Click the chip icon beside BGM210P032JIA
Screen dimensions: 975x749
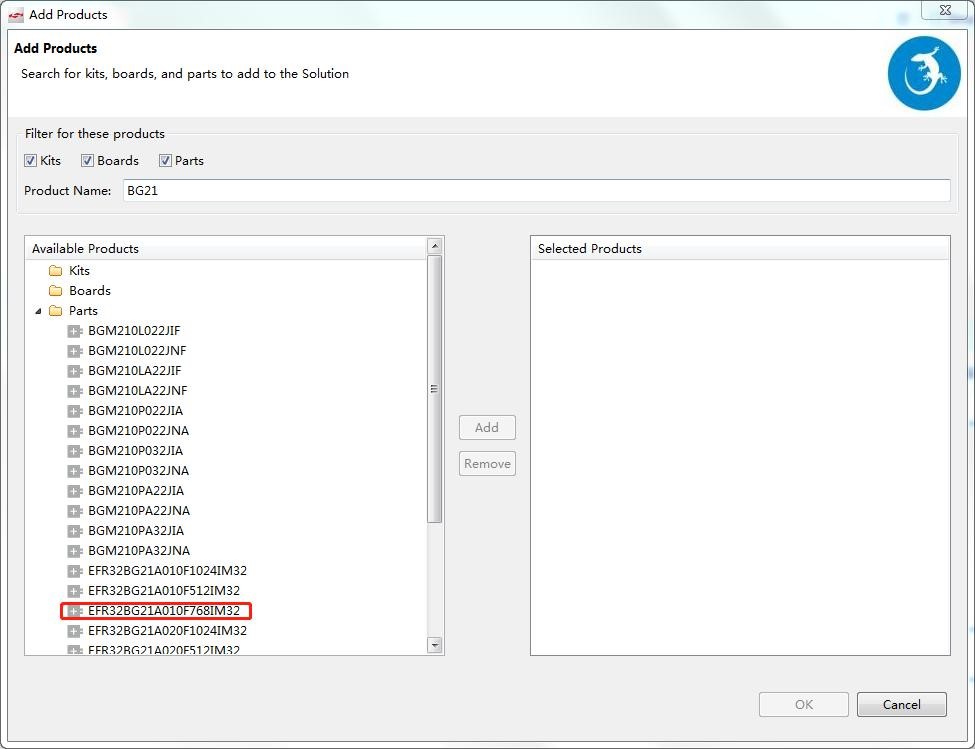coord(75,451)
